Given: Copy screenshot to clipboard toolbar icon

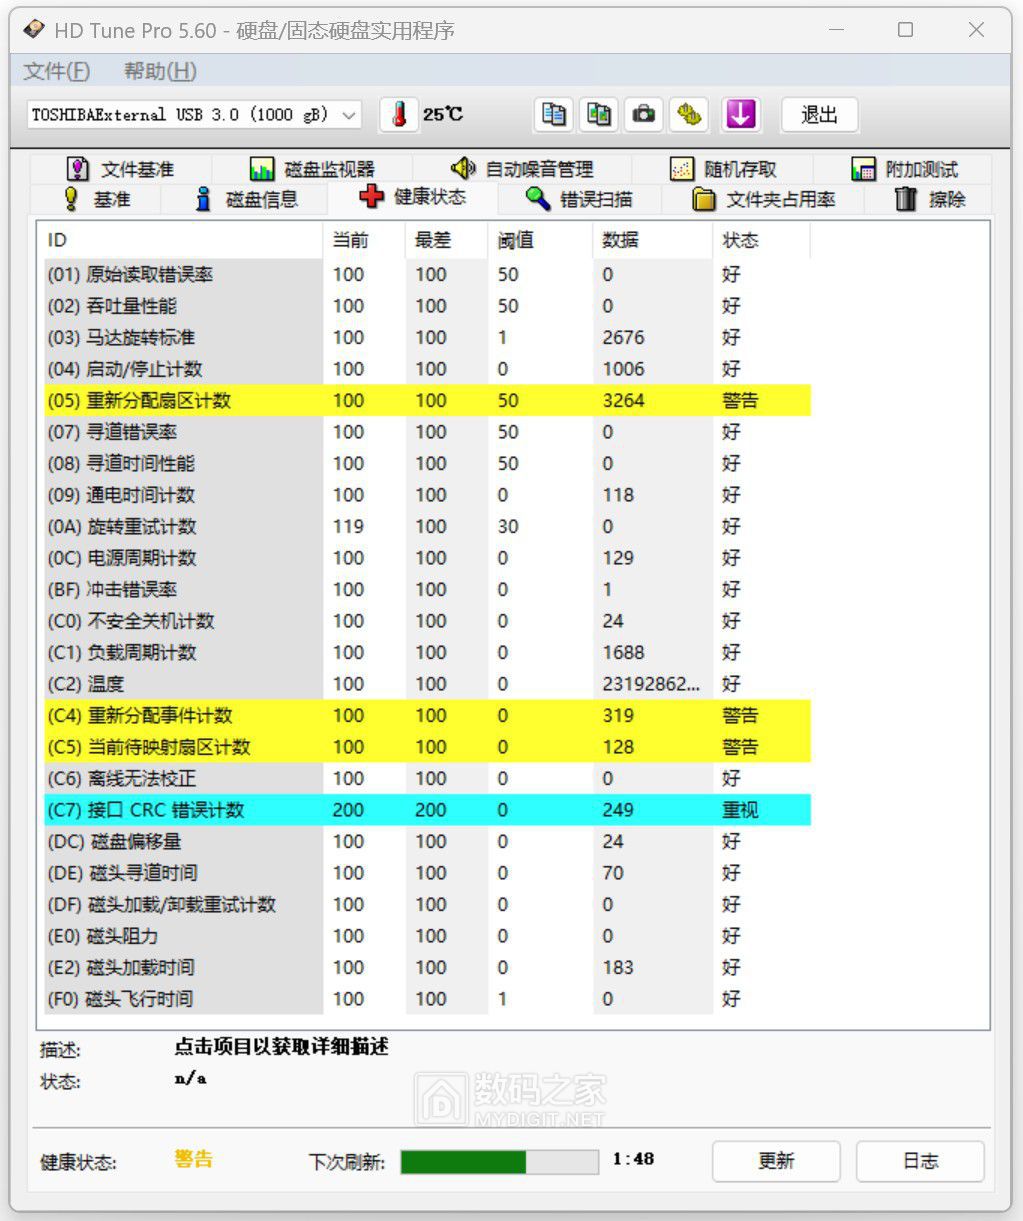Looking at the screenshot, I should click(599, 115).
